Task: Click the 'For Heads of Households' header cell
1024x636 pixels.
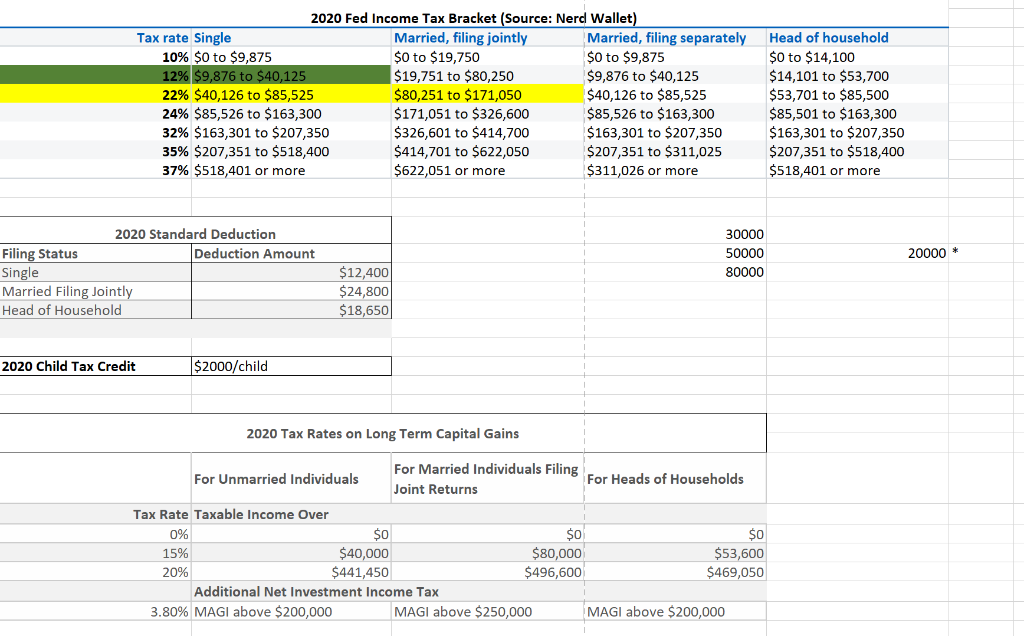Action: click(675, 479)
